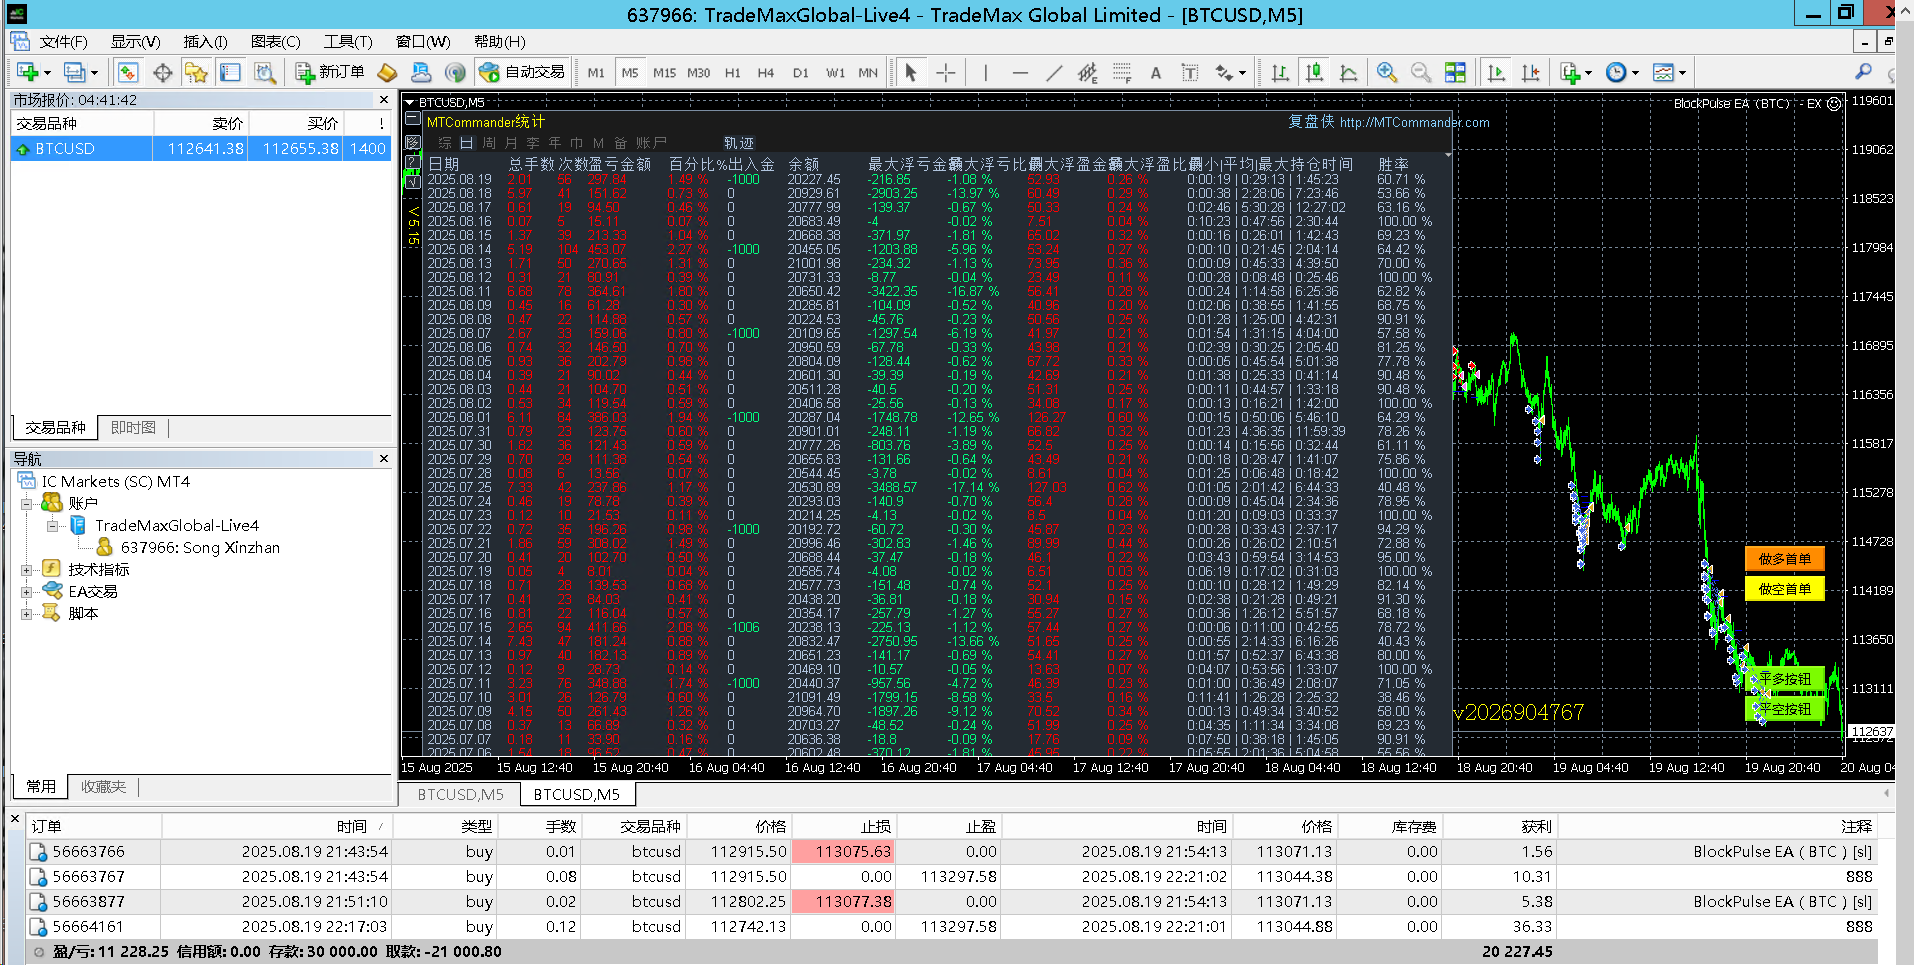Open the chart profiles icon

tap(74, 72)
